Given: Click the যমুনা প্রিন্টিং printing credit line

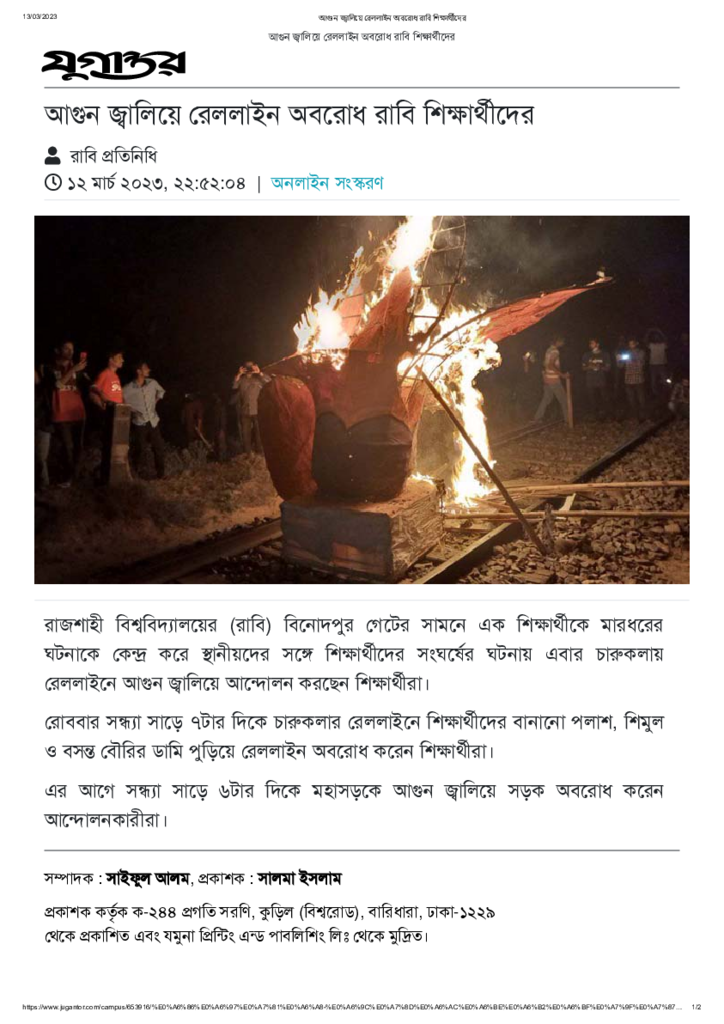Looking at the screenshot, I should (236, 936).
